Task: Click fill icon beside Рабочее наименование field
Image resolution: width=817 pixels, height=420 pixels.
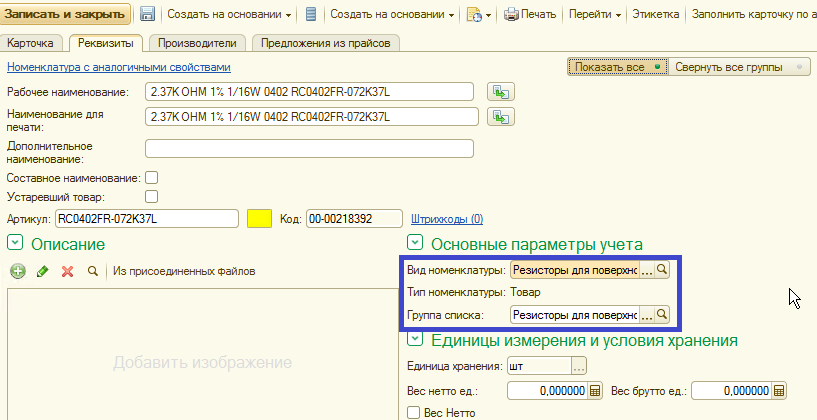Action: click(500, 92)
